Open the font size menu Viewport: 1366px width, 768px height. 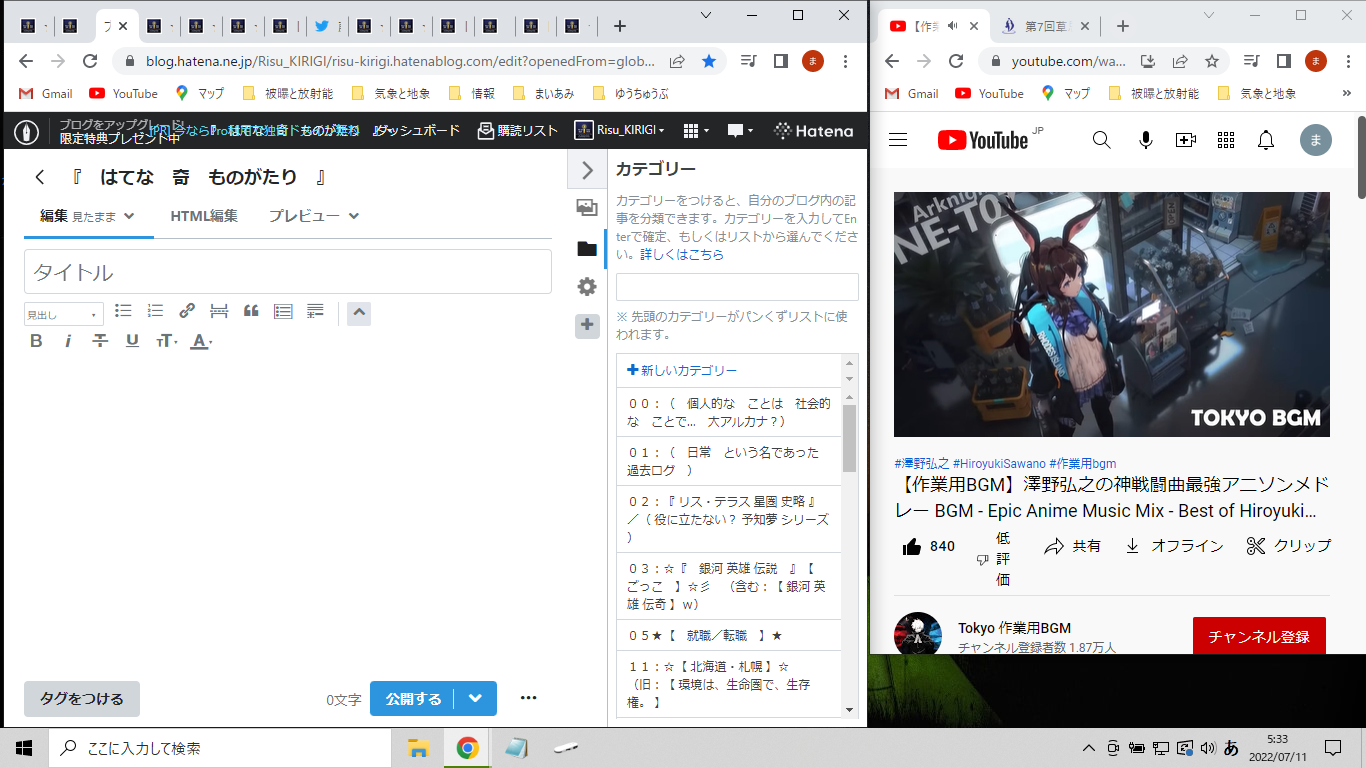coord(166,341)
